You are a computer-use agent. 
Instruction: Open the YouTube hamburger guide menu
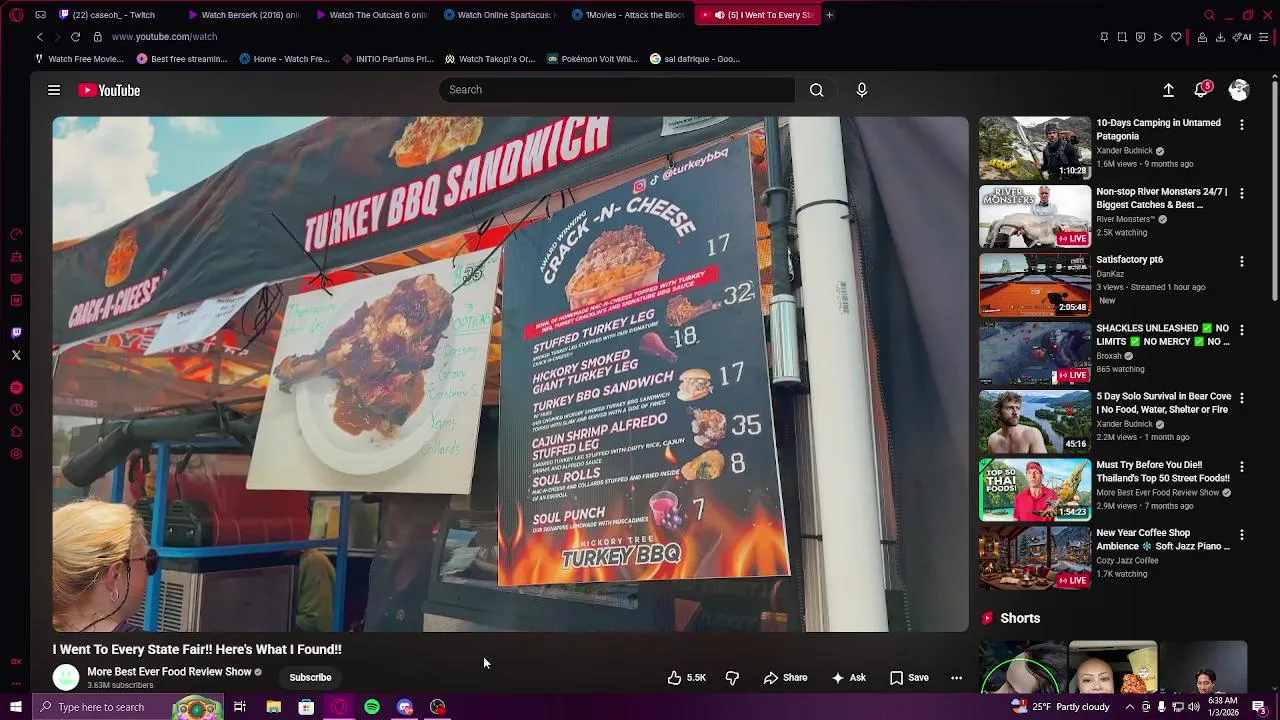click(x=54, y=90)
